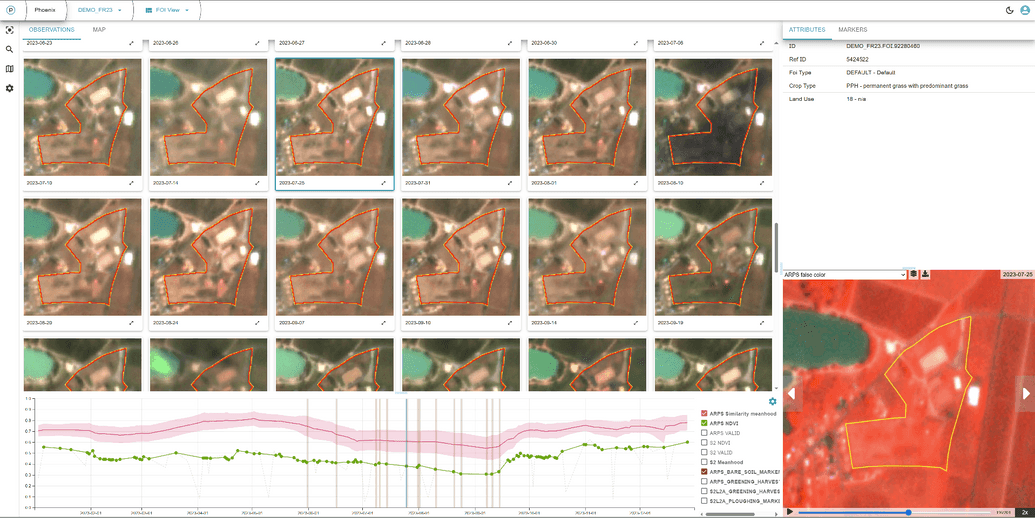
Task: Open the user account avatar
Action: [1025, 10]
